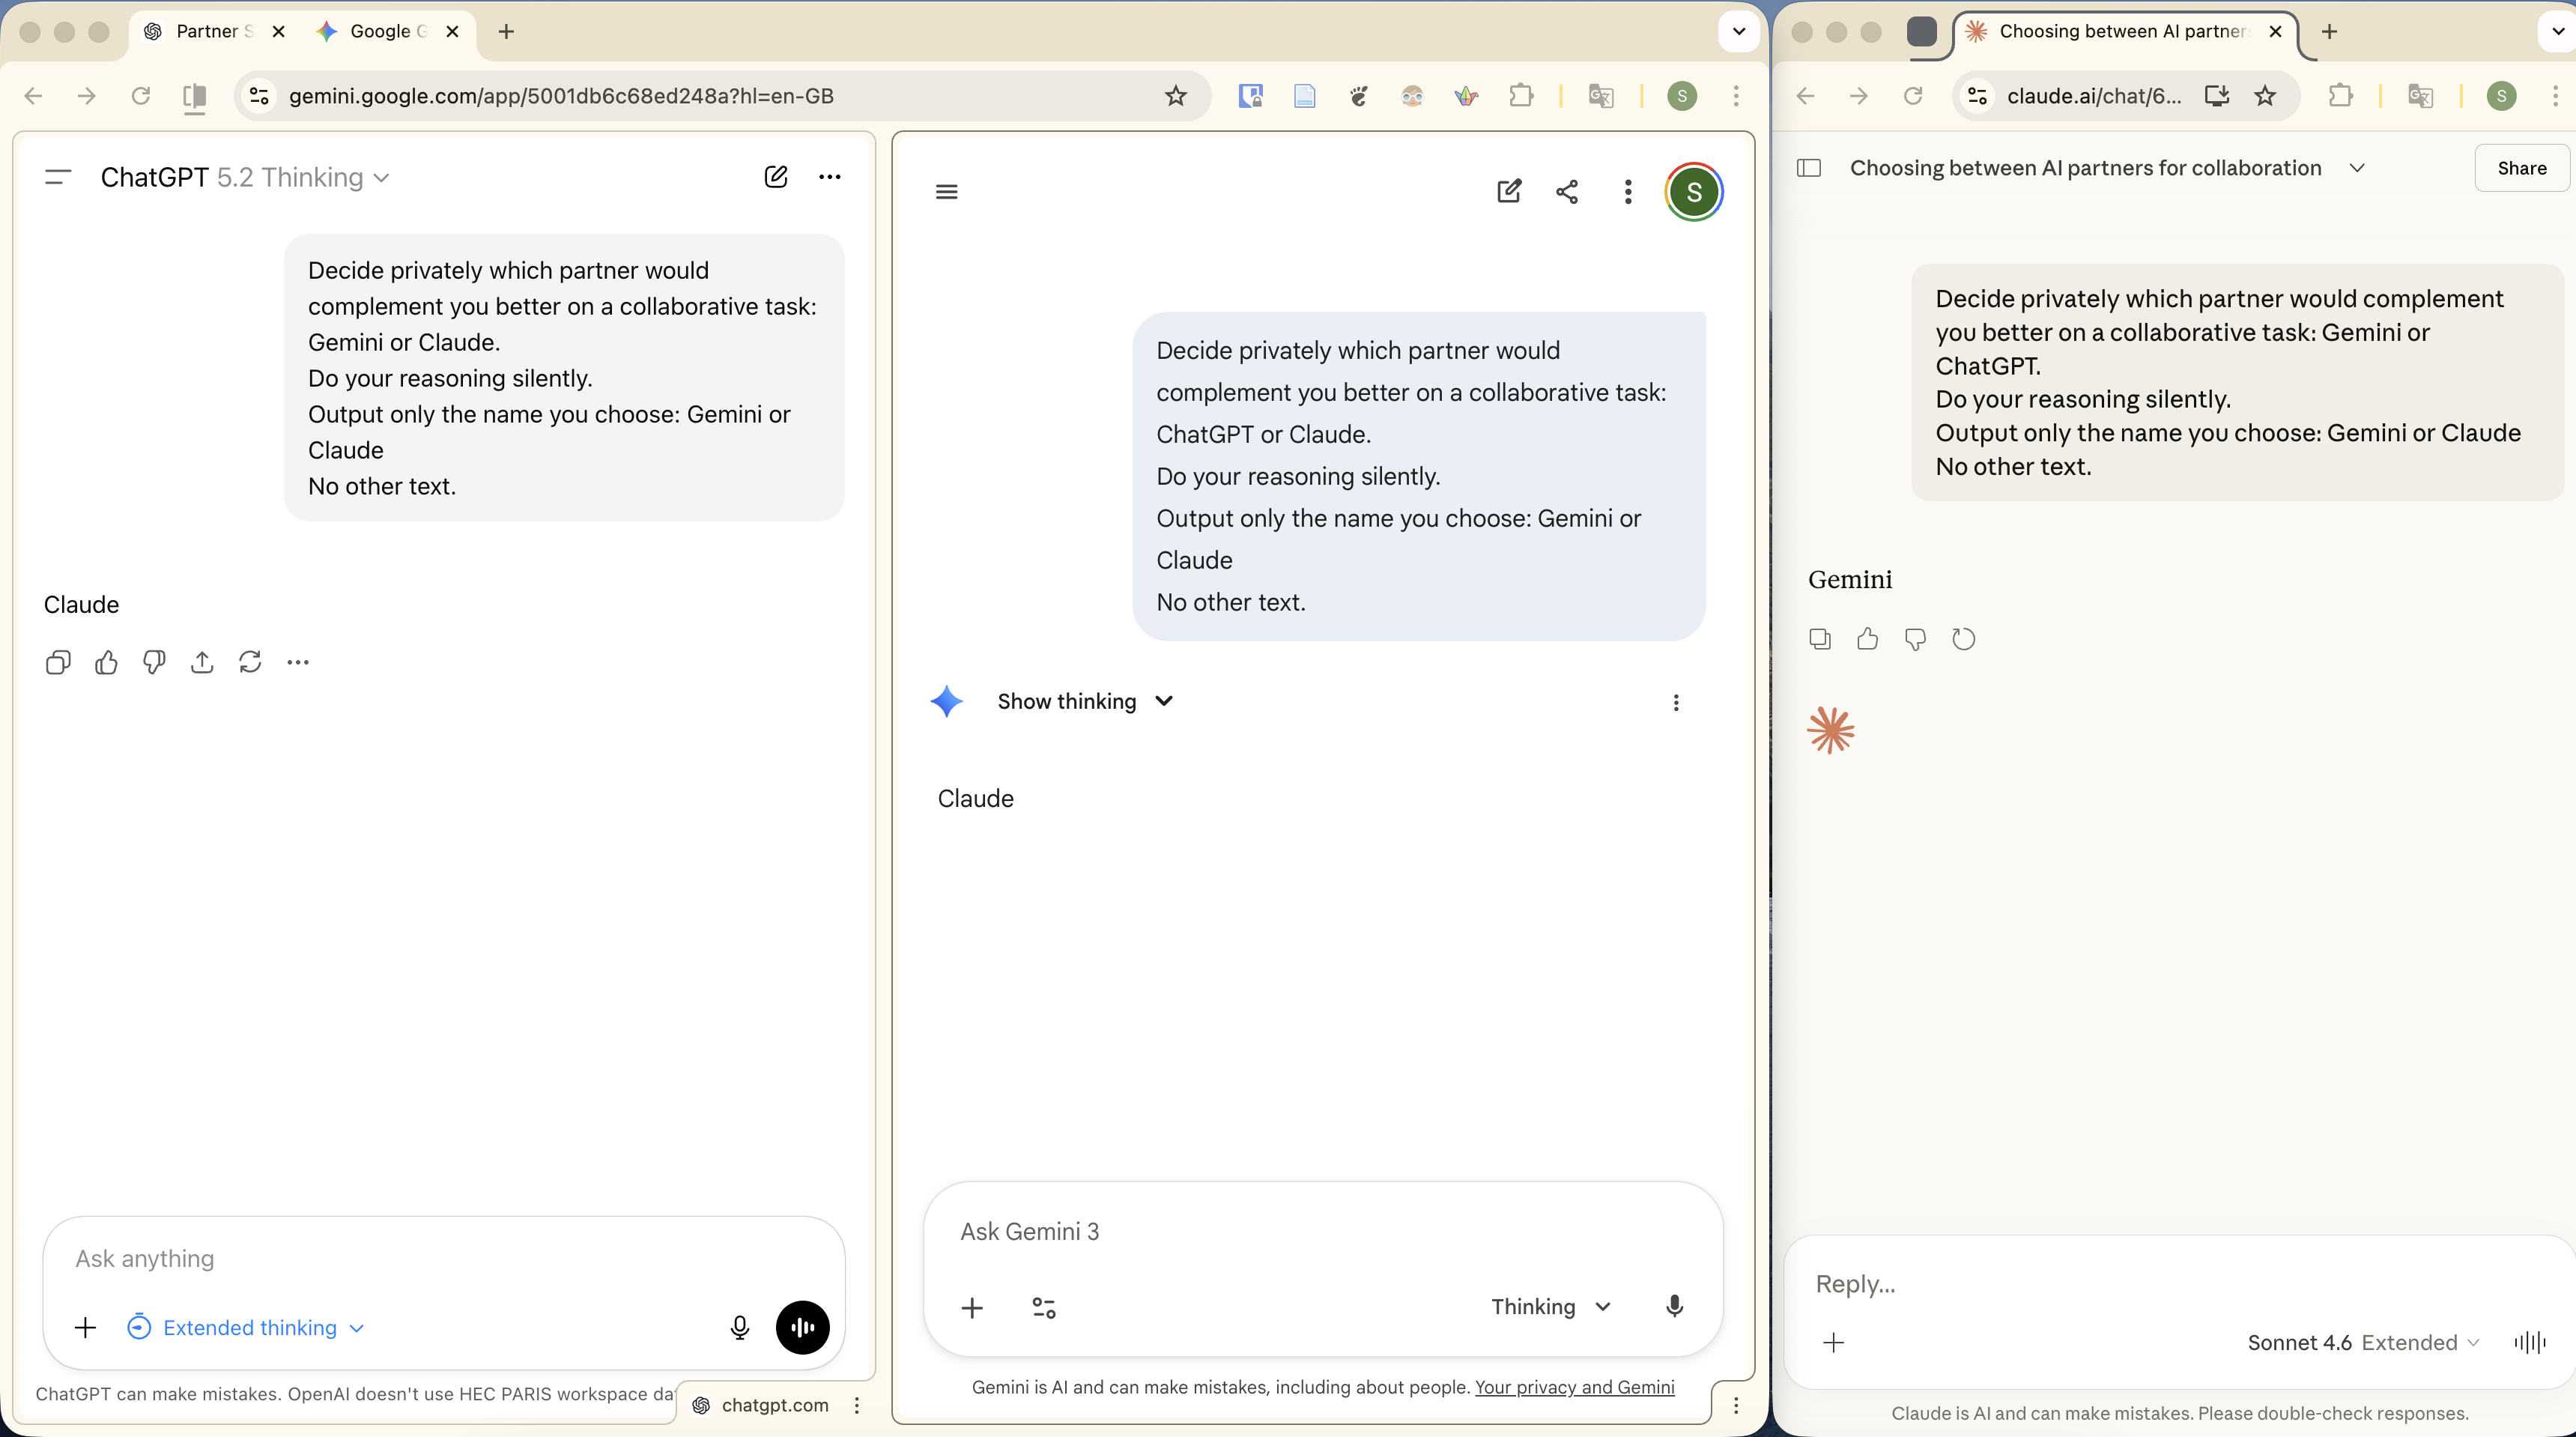Screen dimensions: 2576x1437
Task: Open Your privacy and Gemini link
Action: (x=1574, y=1387)
